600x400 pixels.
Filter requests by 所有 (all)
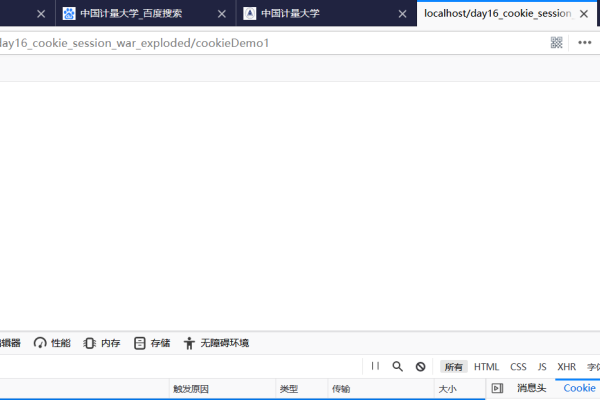click(x=453, y=367)
